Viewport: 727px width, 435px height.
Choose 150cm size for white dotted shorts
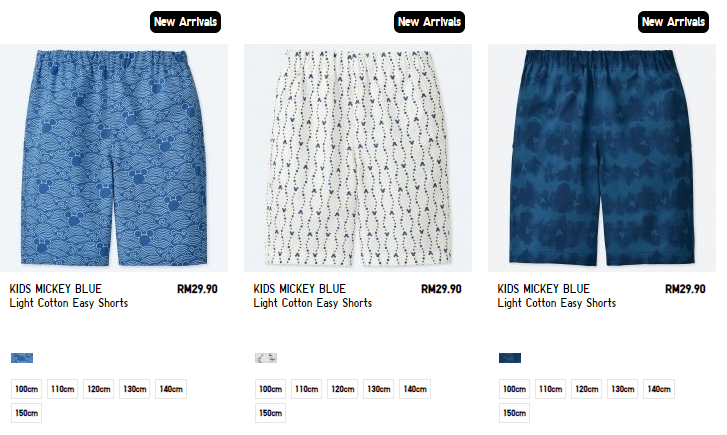[x=270, y=413]
